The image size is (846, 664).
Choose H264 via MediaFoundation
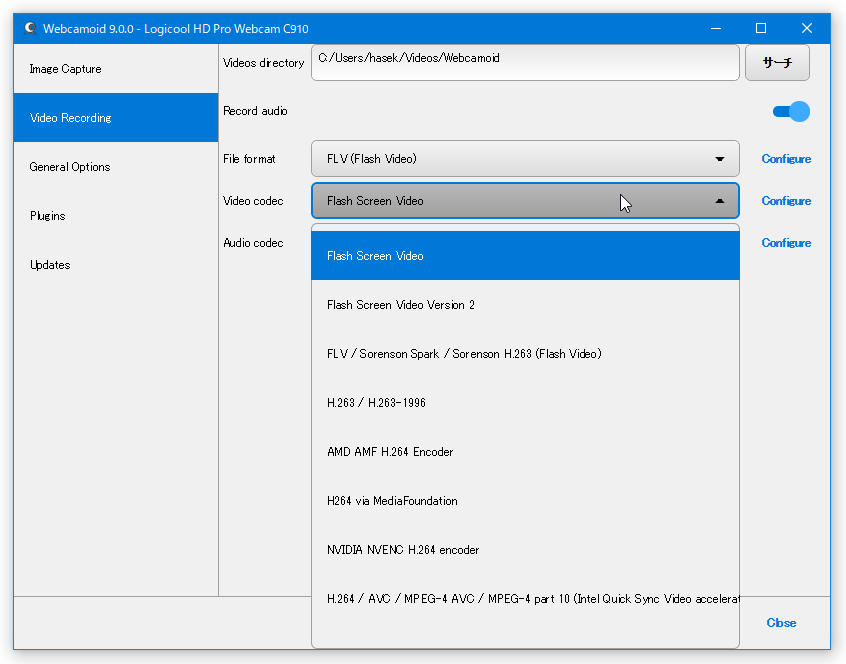tap(525, 501)
